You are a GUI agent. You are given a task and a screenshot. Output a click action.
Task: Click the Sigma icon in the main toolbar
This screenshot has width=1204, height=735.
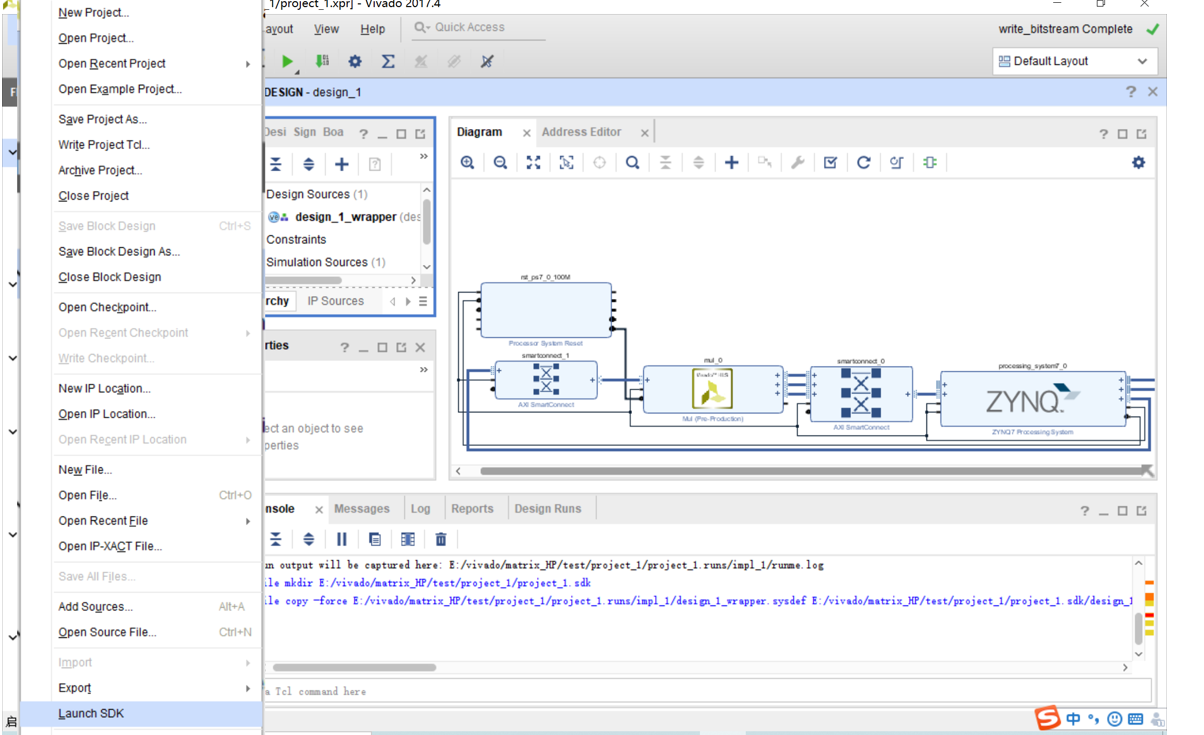pos(388,61)
